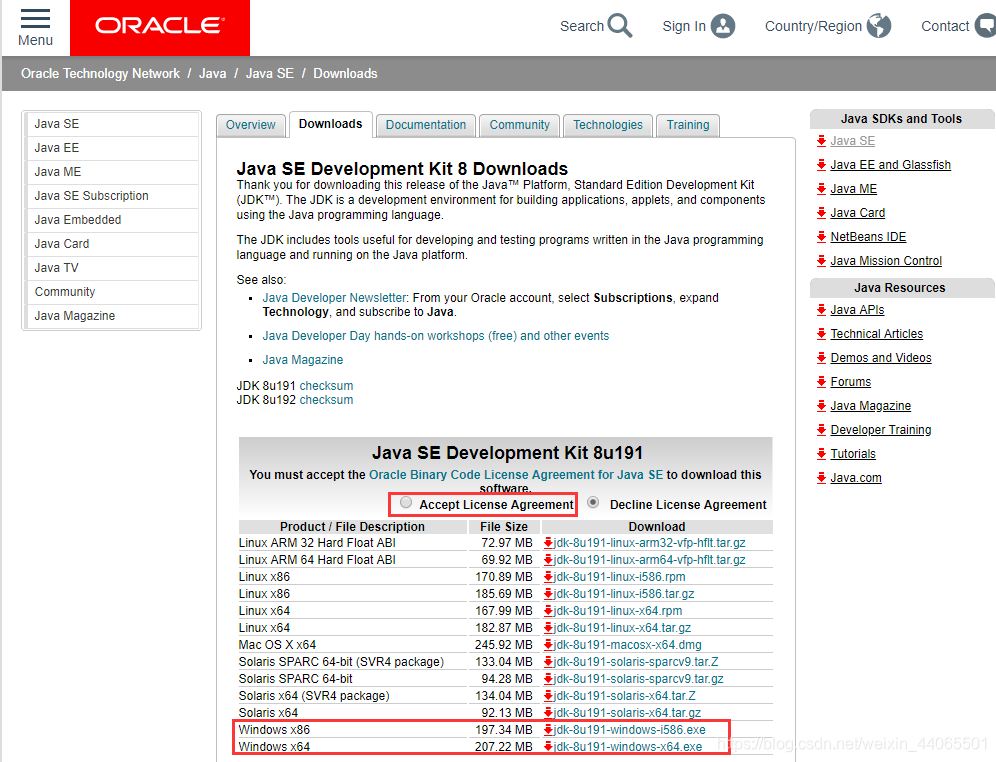
Task: Click Oracle Technology Network breadcrumb link
Action: 100,74
